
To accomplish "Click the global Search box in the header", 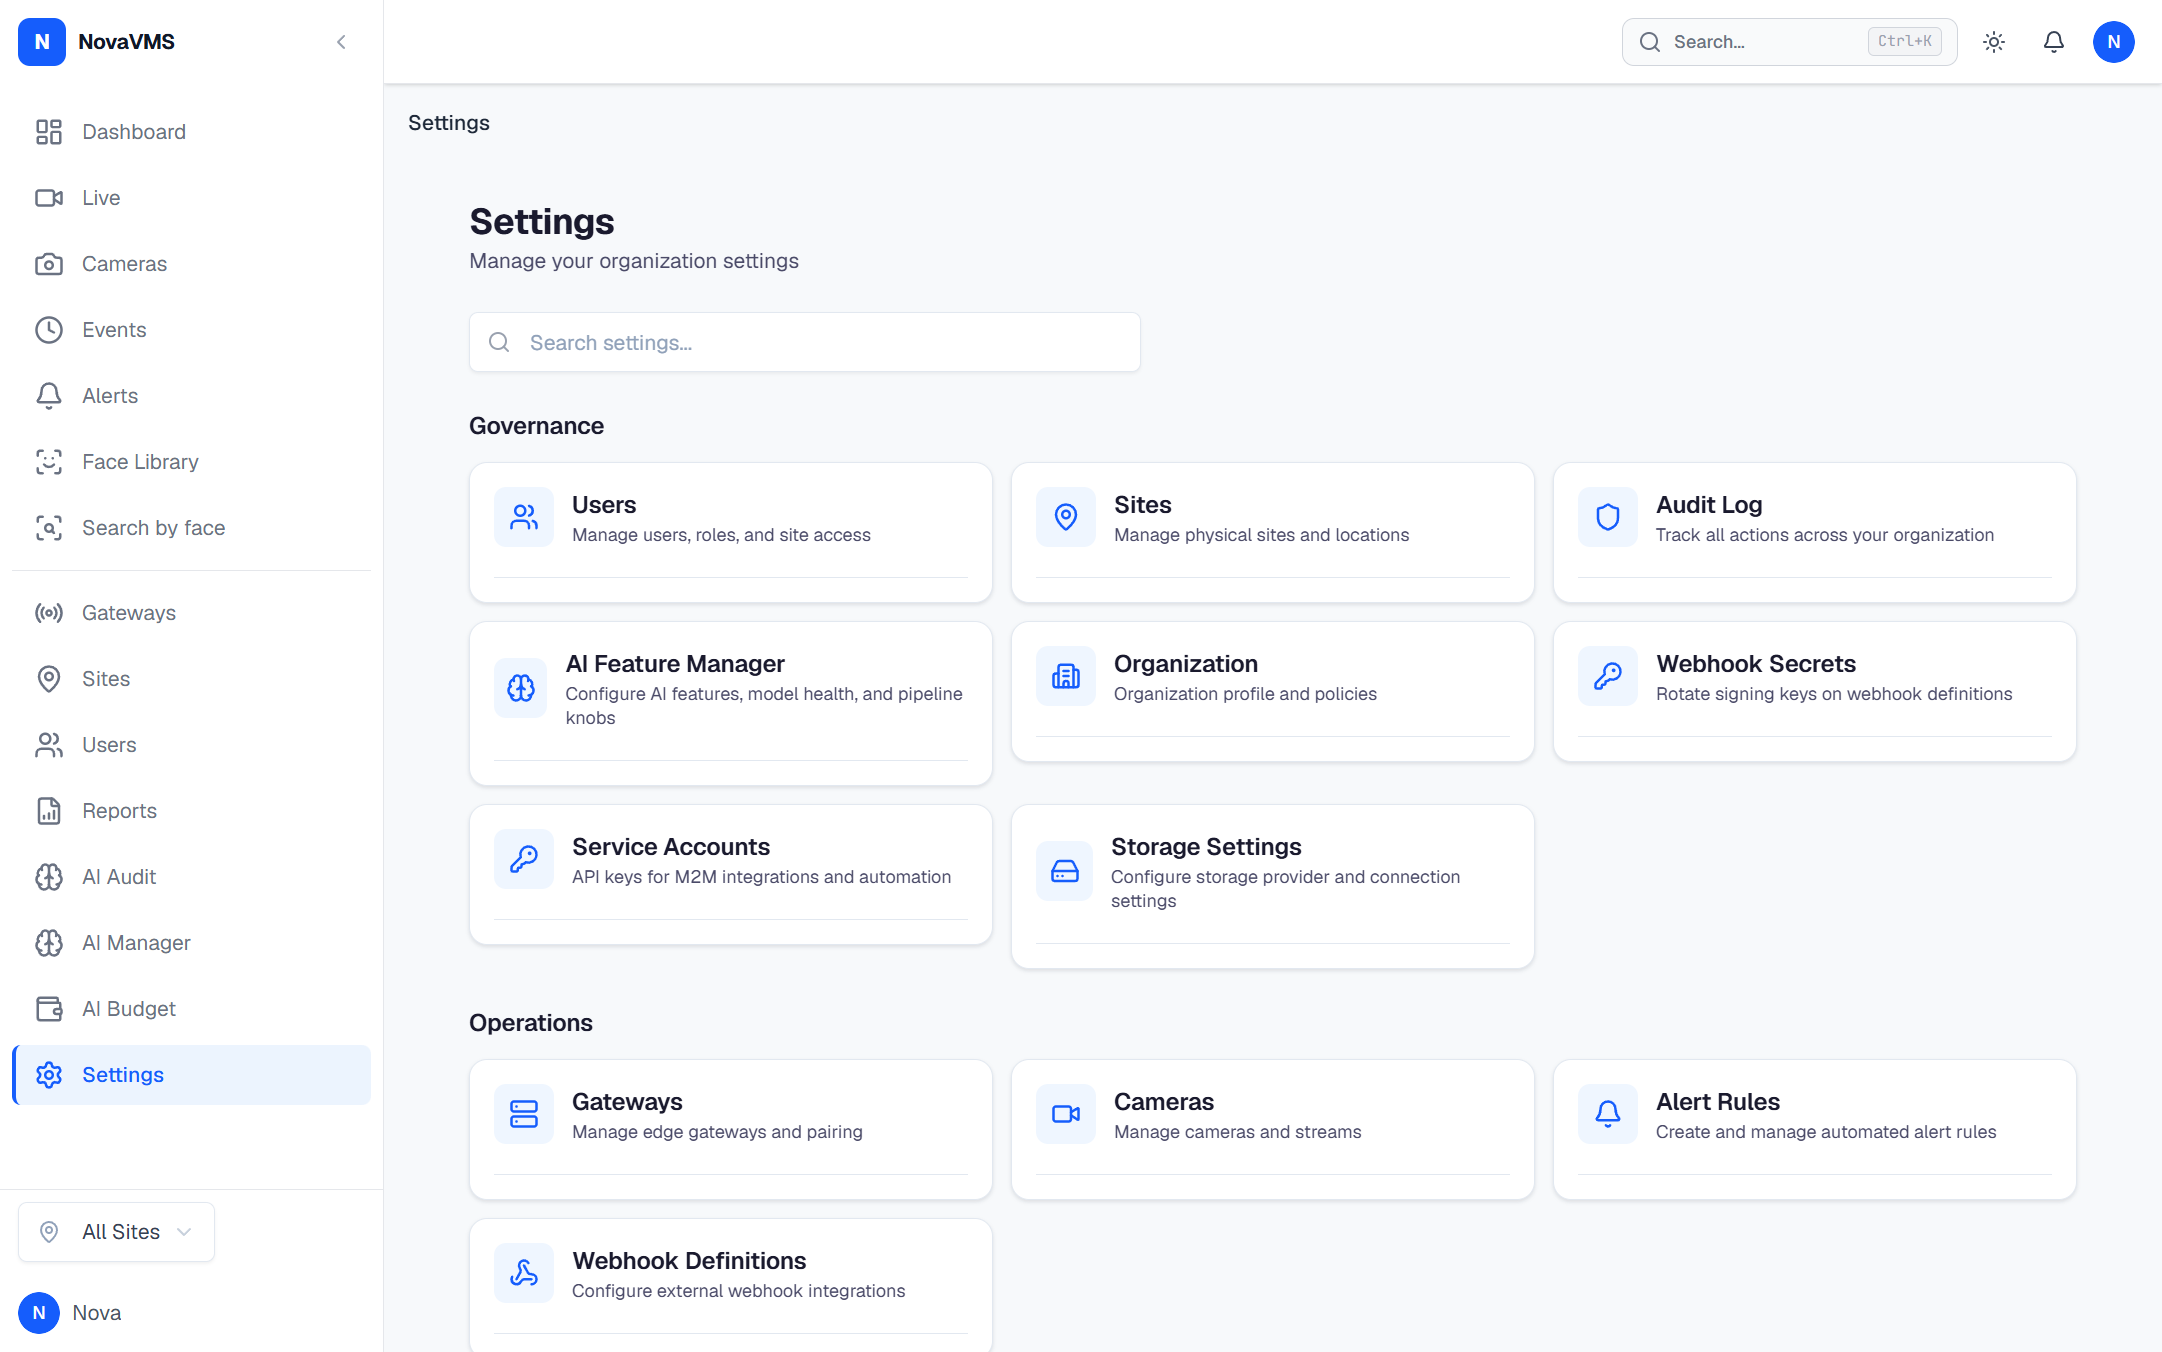I will pos(1789,42).
